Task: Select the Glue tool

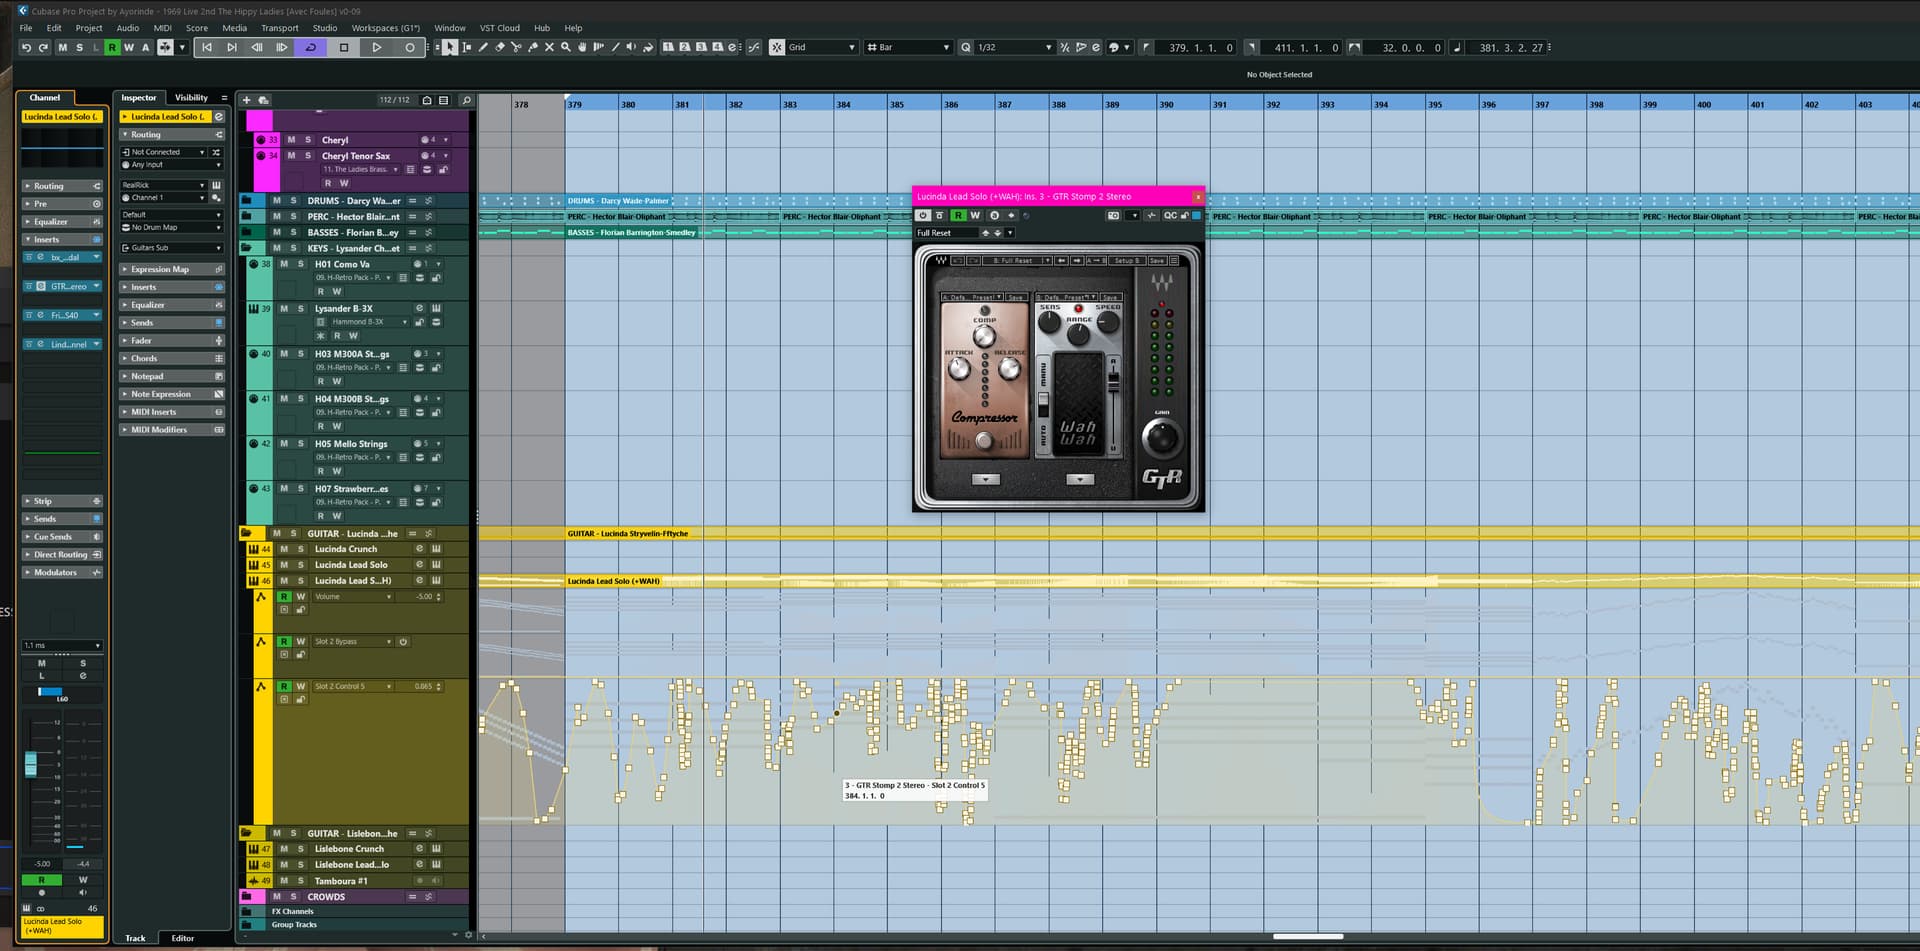Action: [533, 47]
